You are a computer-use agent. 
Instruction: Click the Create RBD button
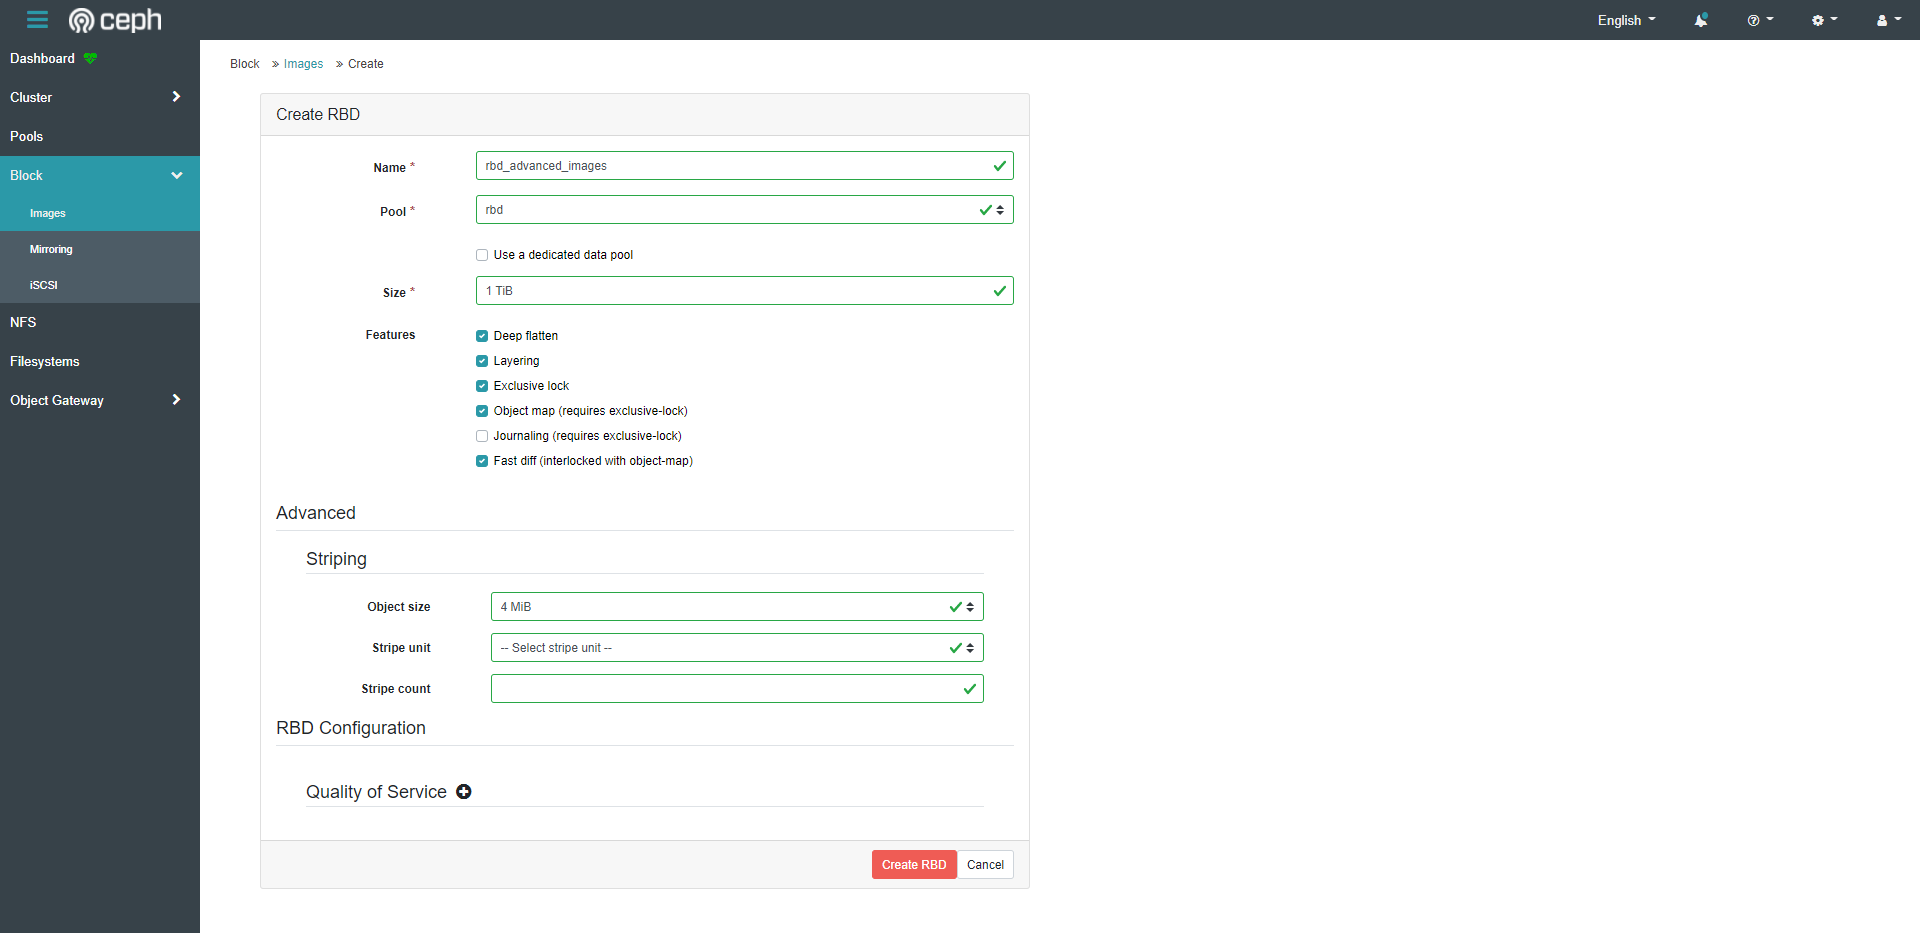[x=914, y=865]
